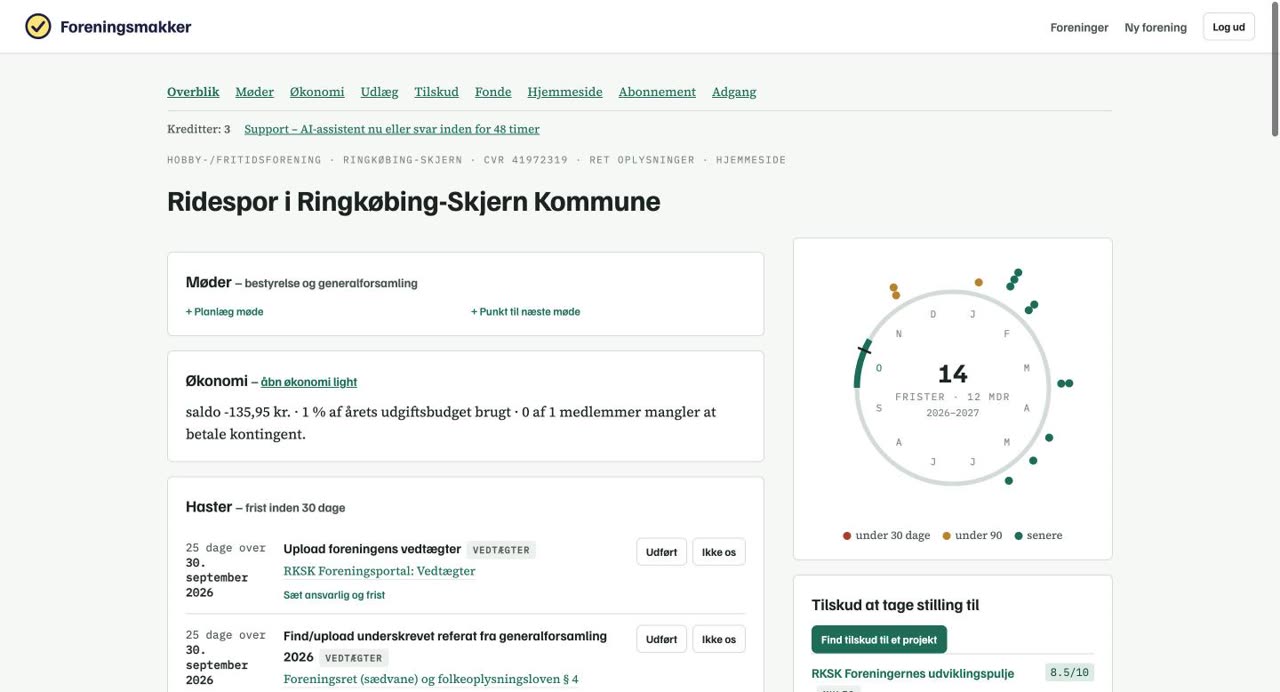Click the CVR 41972319 text
1280x692 pixels.
(x=526, y=160)
